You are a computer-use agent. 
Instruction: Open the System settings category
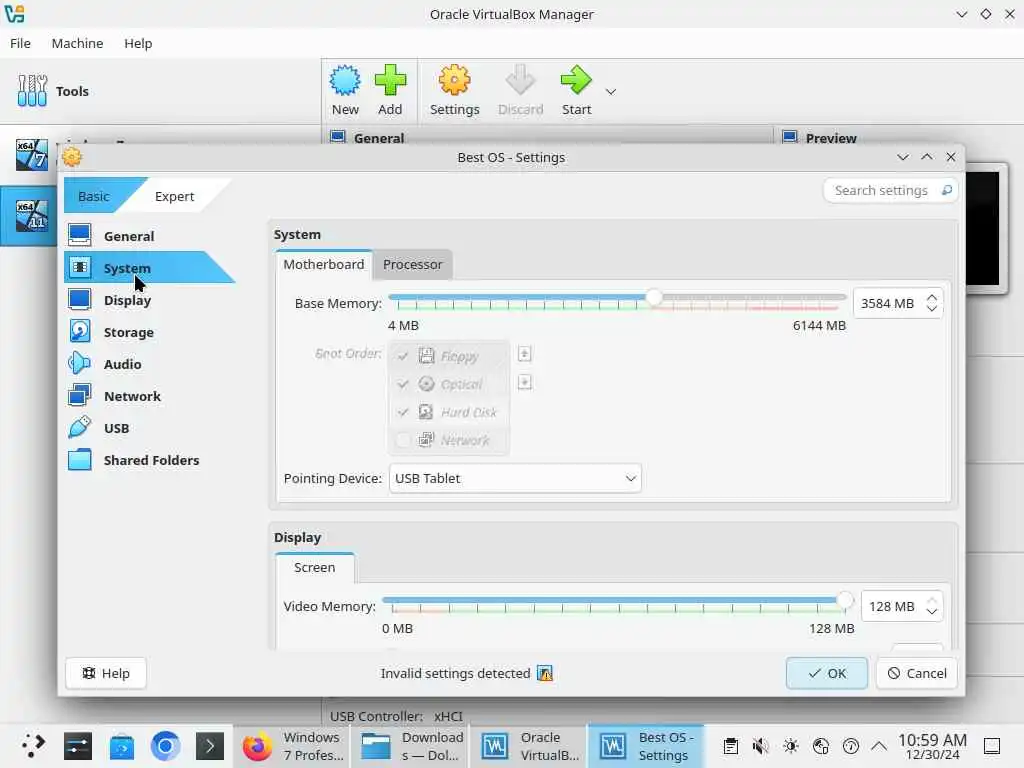(149, 268)
